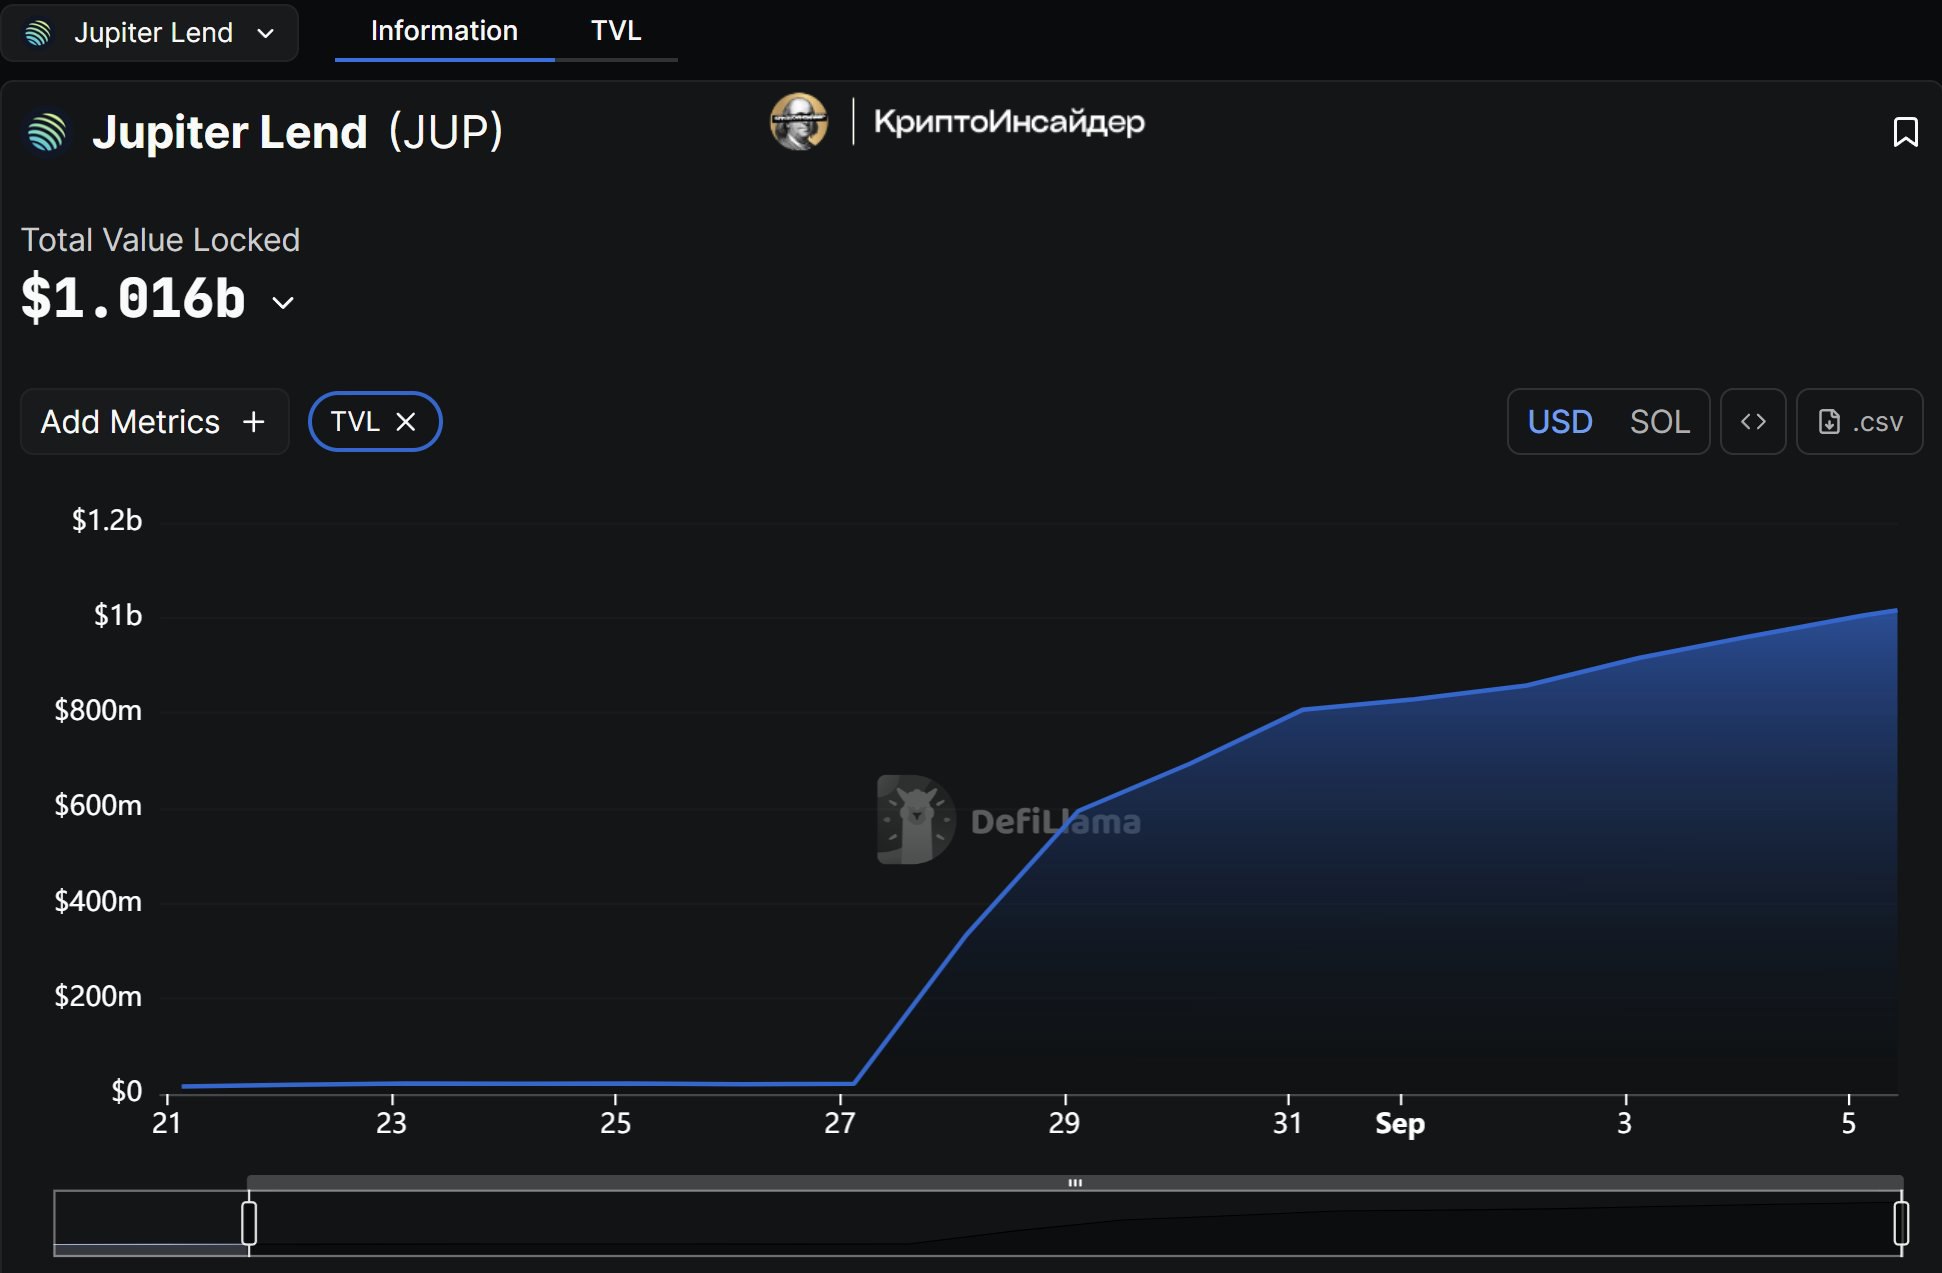
Task: Click the КриптоИнсайдер avatar image
Action: (798, 122)
